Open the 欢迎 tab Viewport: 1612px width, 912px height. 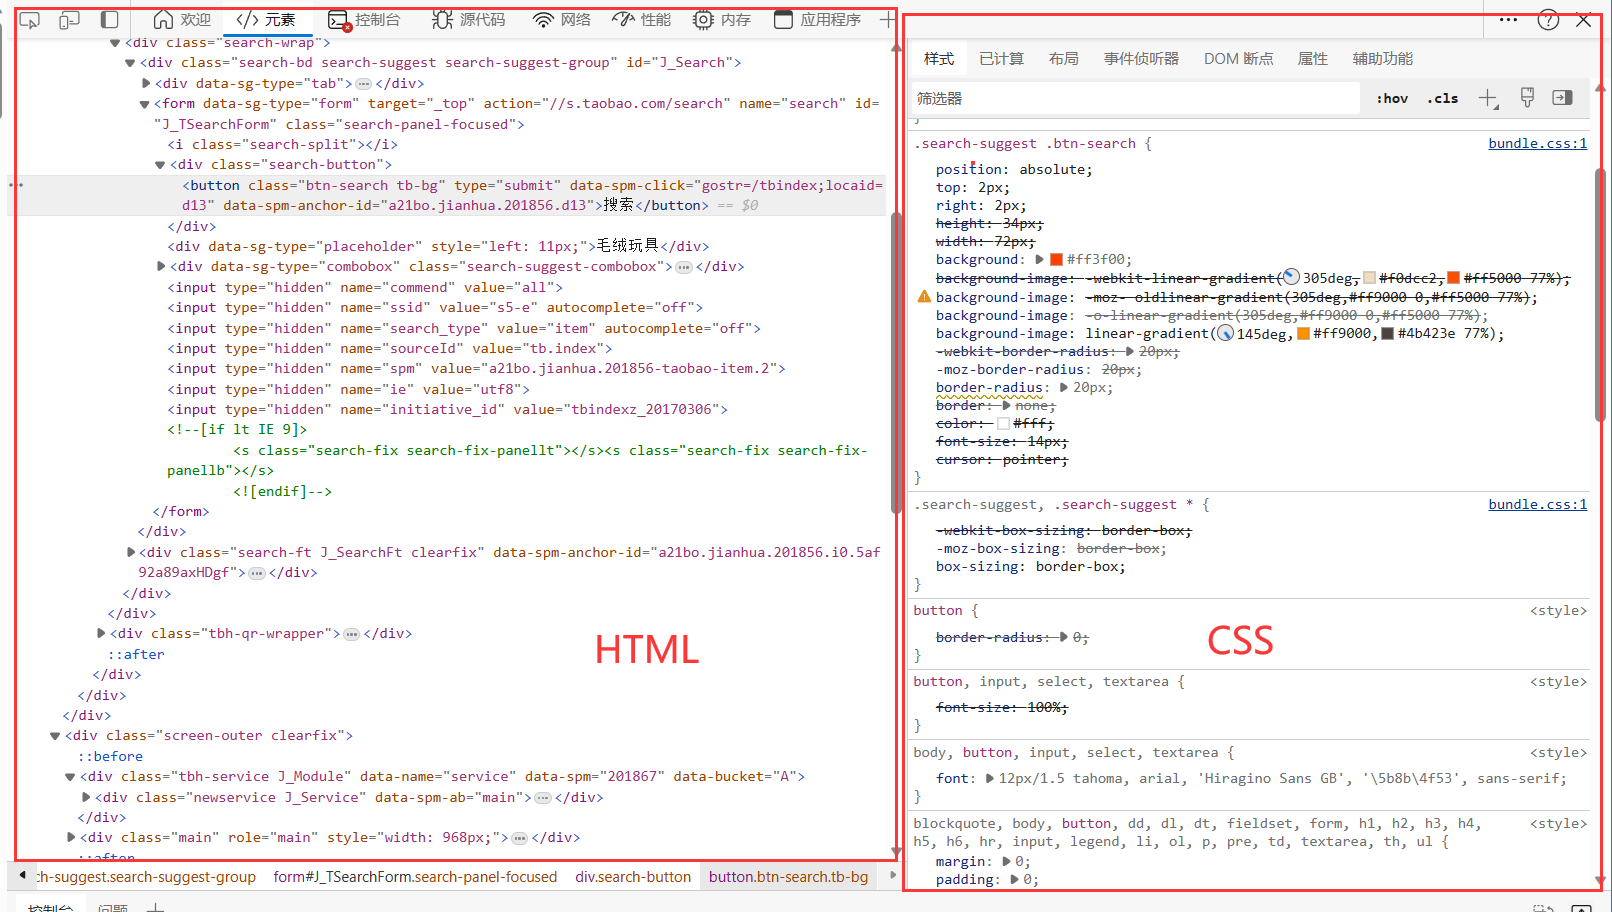182,20
